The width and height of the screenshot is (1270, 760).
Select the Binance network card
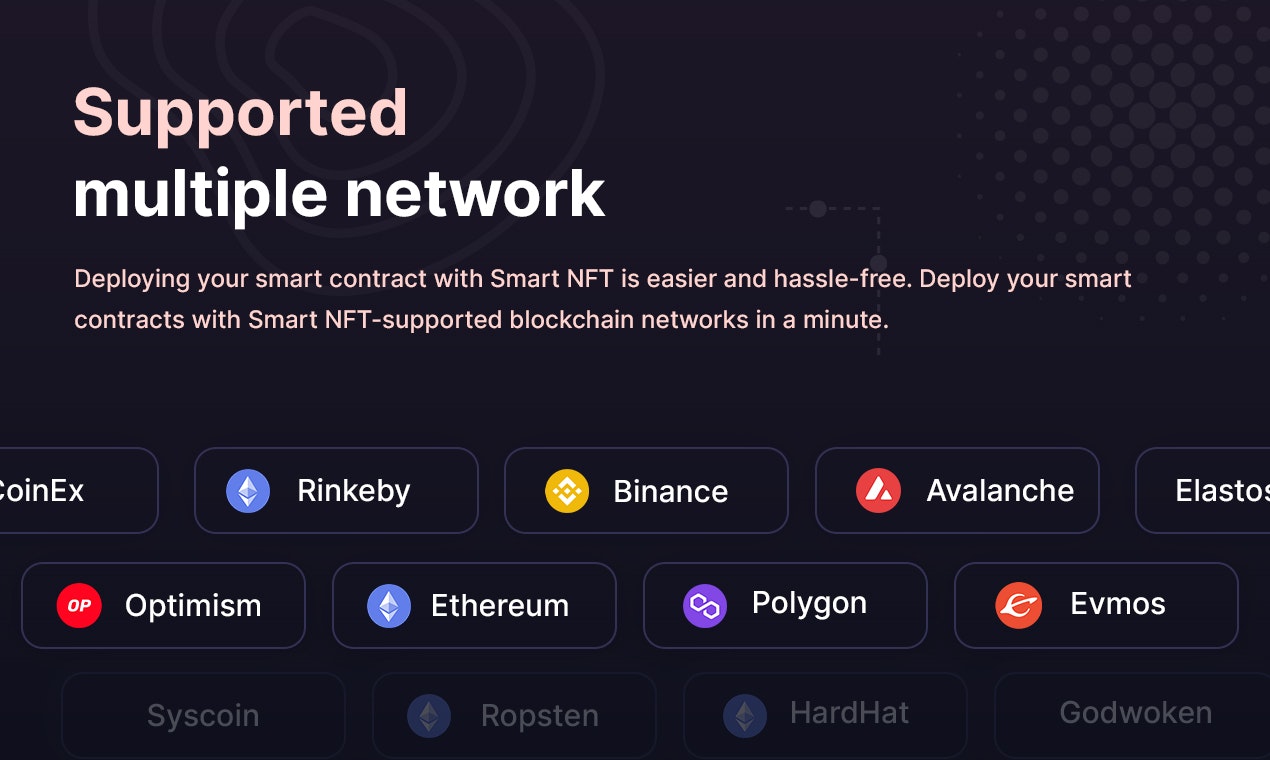click(x=646, y=490)
